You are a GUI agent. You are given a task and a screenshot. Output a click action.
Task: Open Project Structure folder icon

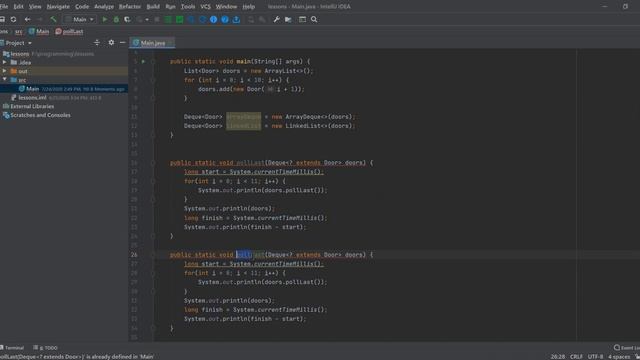click(x=288, y=19)
